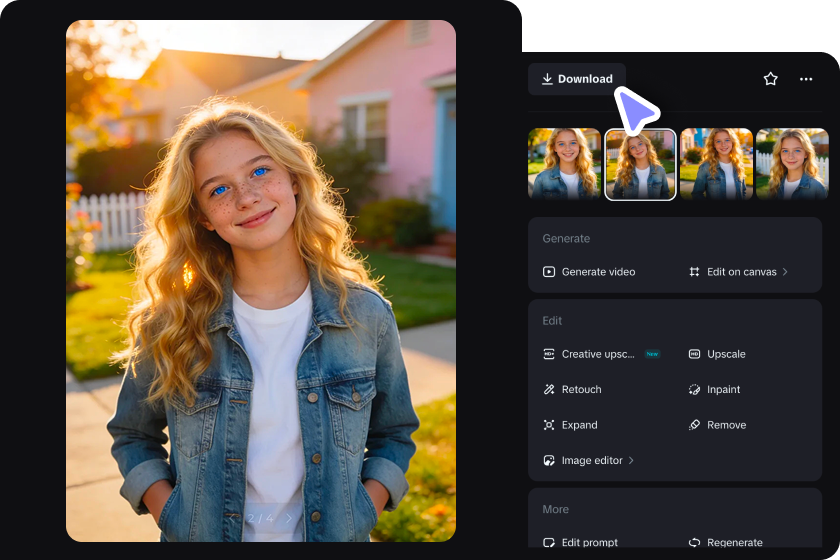Click the Download button
This screenshot has width=840, height=560.
[577, 79]
